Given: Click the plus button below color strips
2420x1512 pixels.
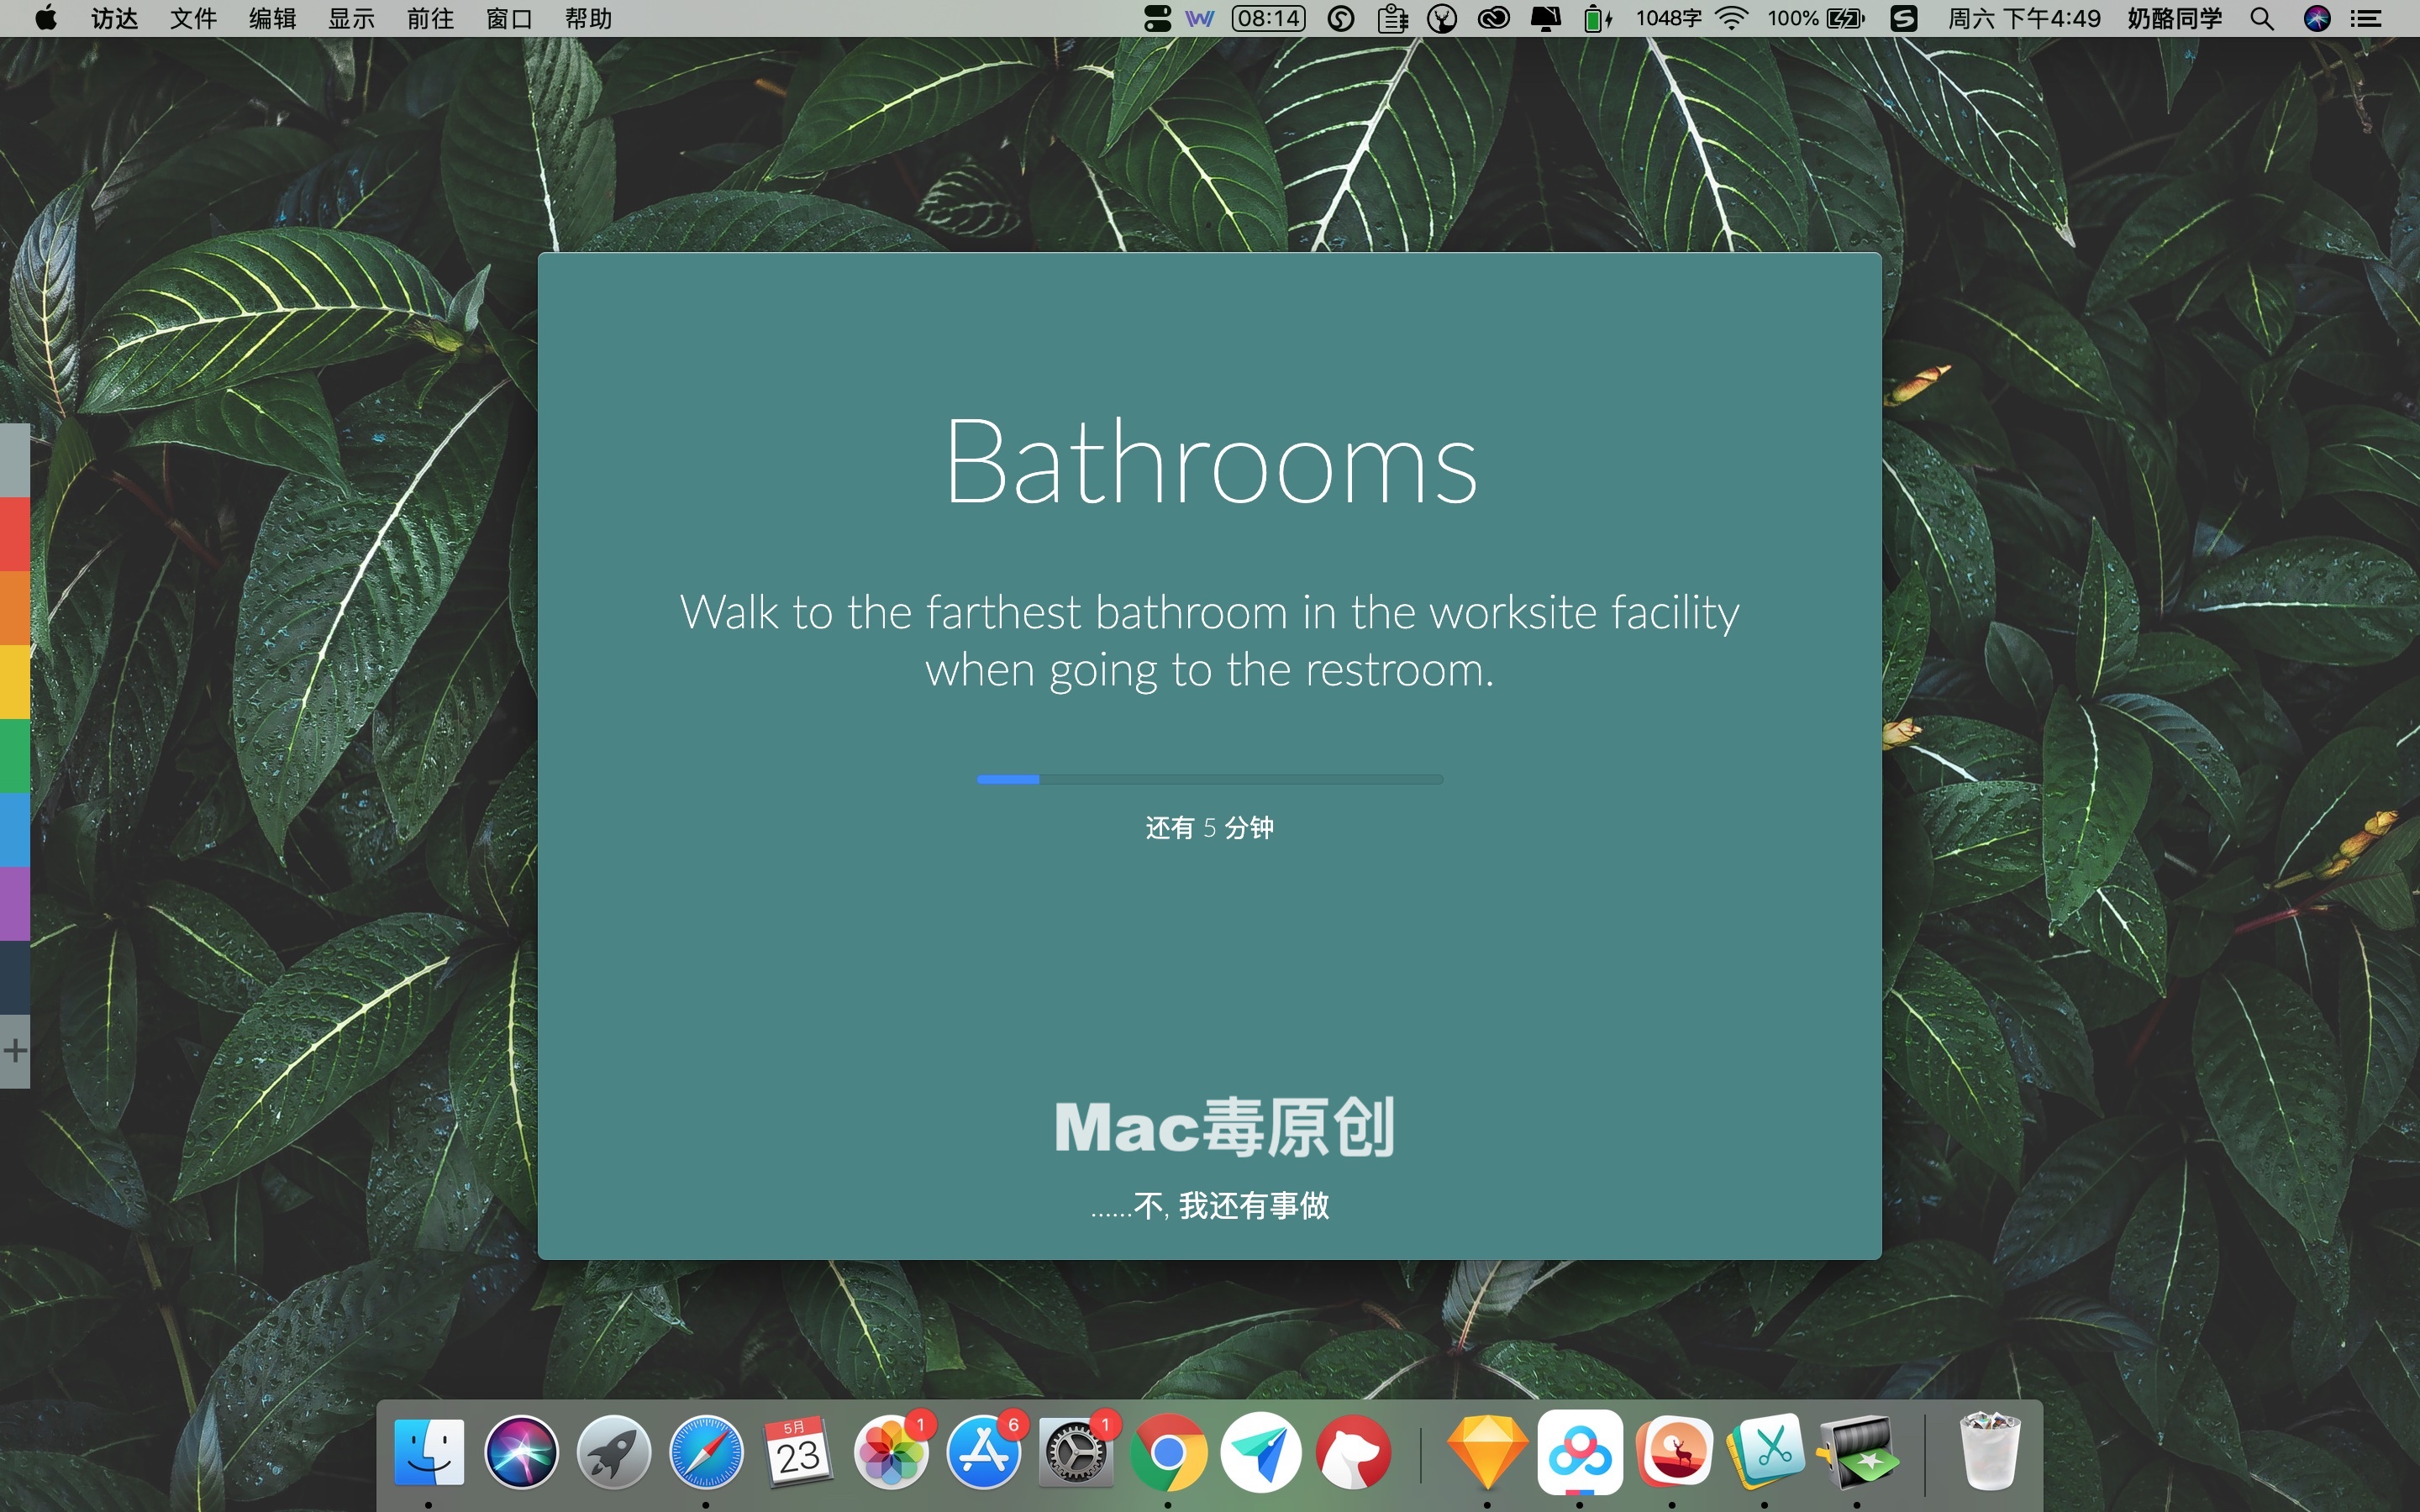Looking at the screenshot, I should pos(14,1051).
